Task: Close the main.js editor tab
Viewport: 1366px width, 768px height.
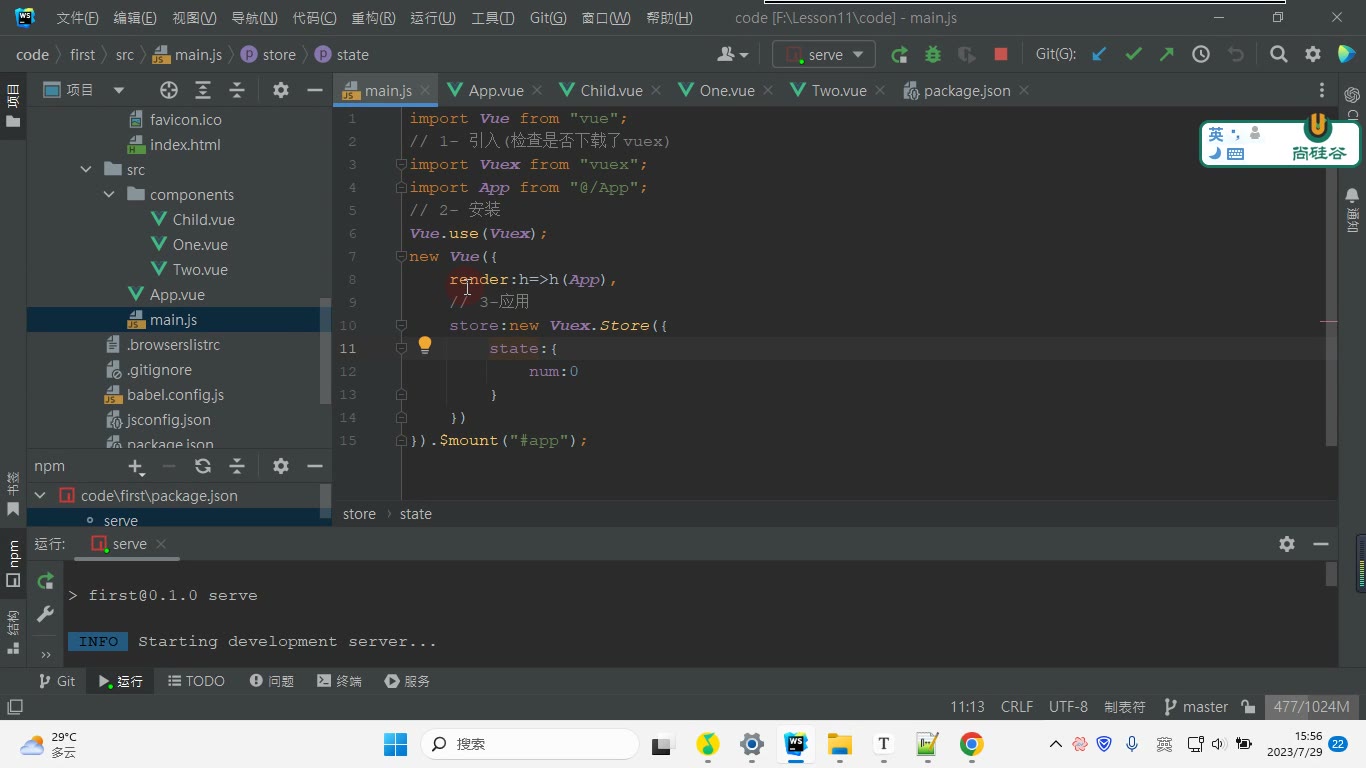Action: [x=424, y=90]
